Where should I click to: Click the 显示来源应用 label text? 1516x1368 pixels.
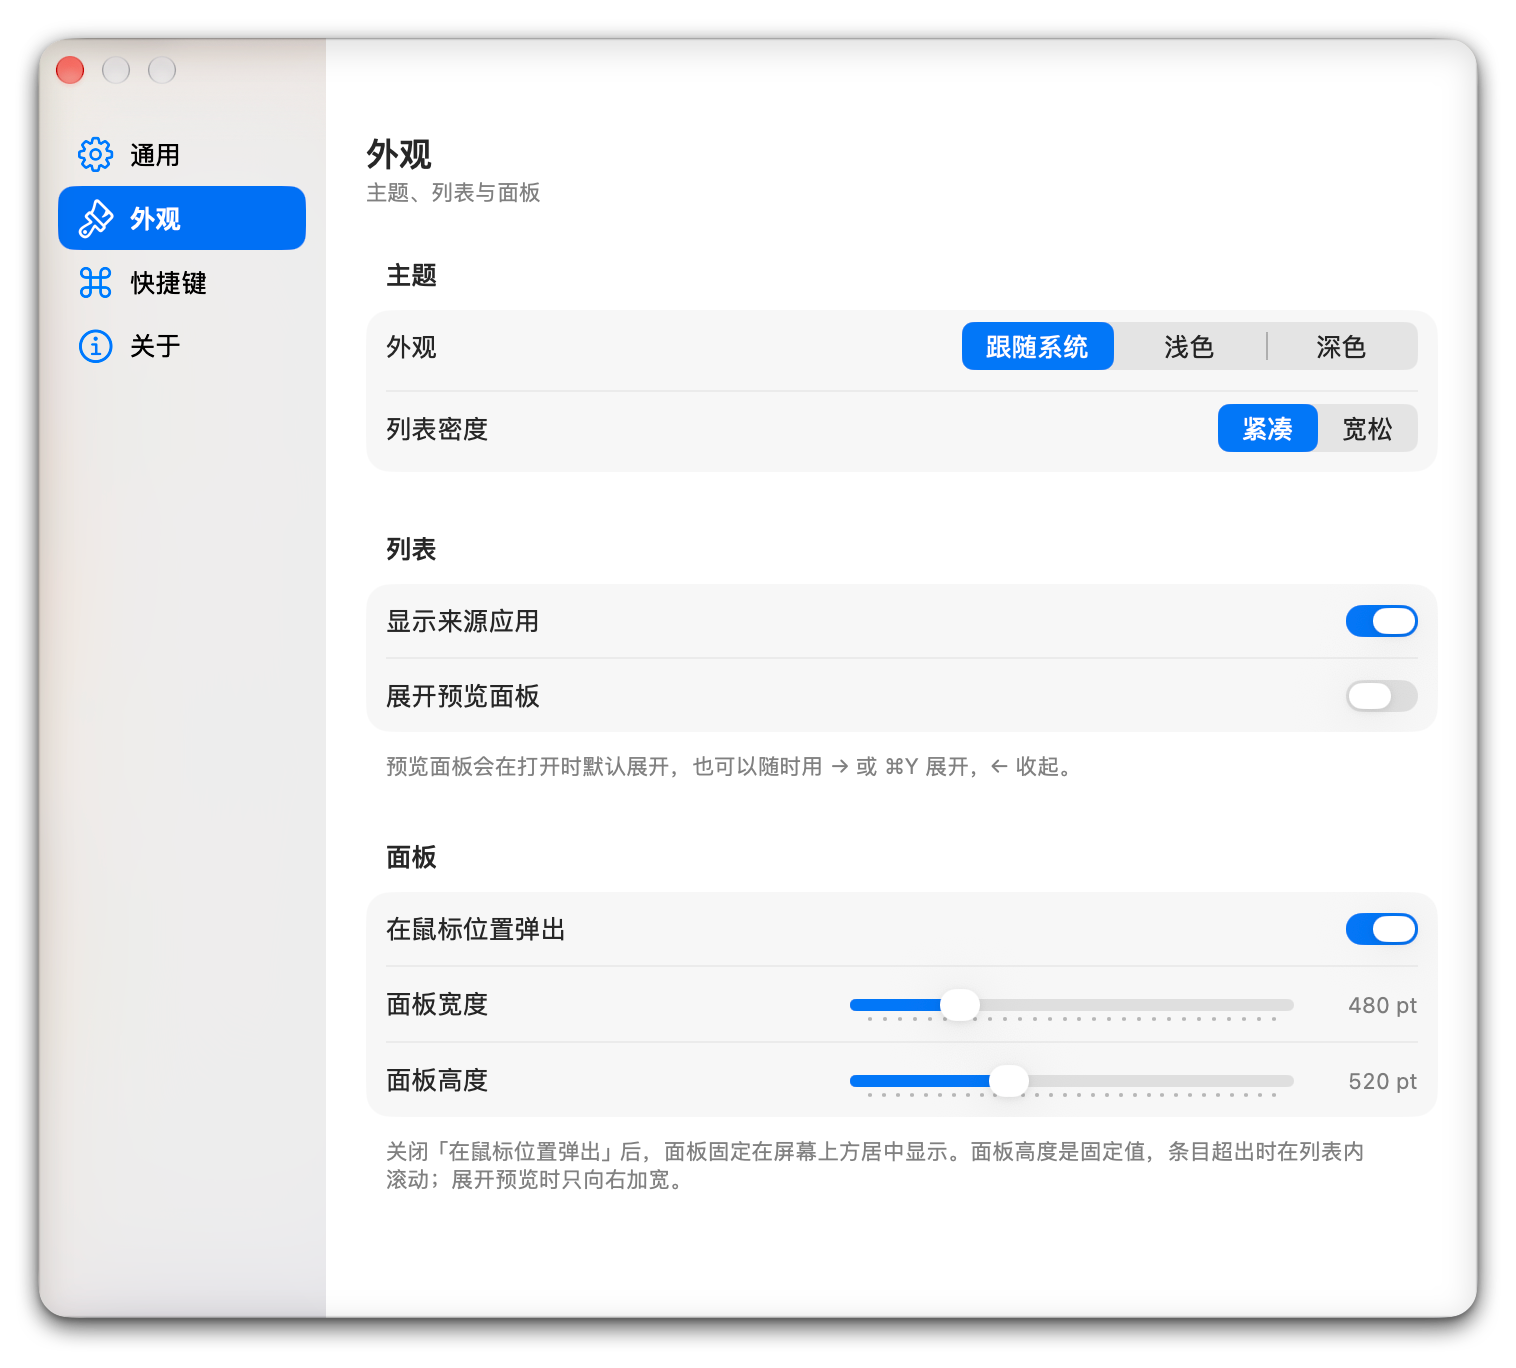pos(463,621)
